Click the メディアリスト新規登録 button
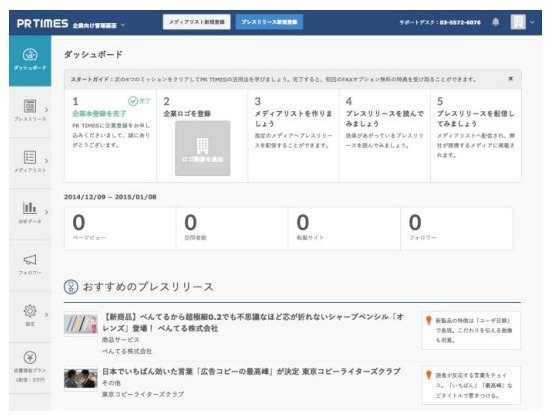 coord(197,22)
